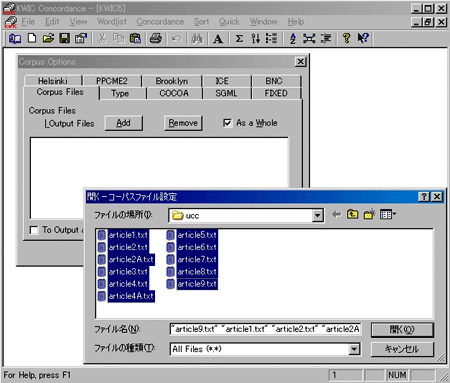Save with the floppy disk toolbar icon

pyautogui.click(x=65, y=38)
